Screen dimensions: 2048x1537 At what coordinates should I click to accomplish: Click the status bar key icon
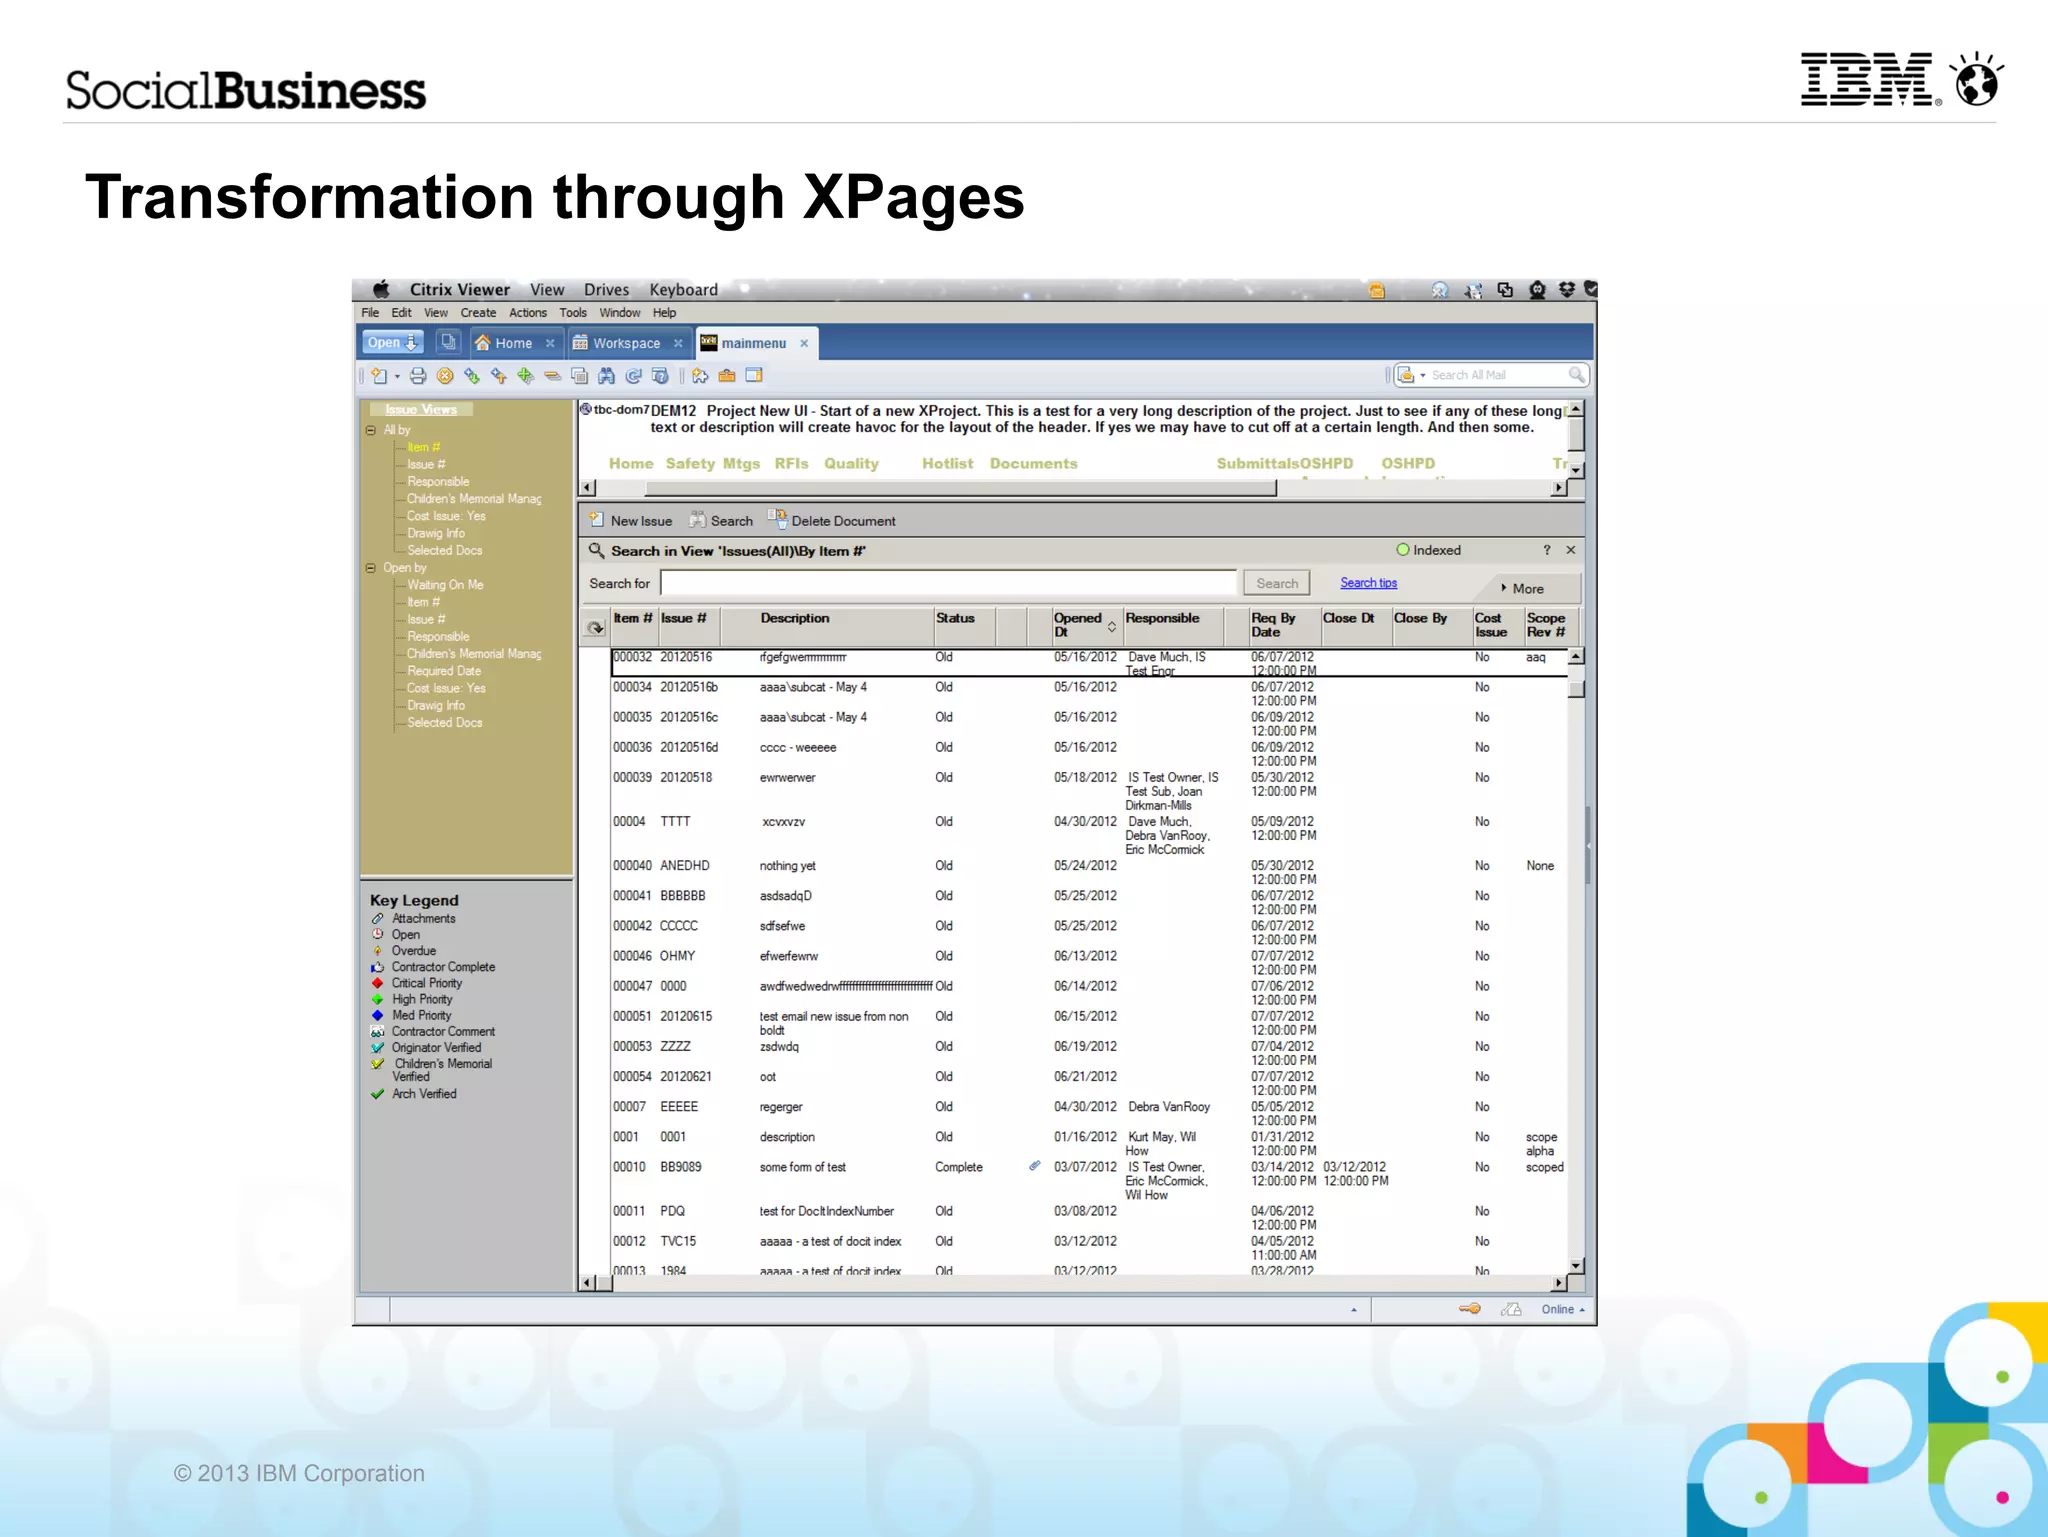[x=1469, y=1309]
